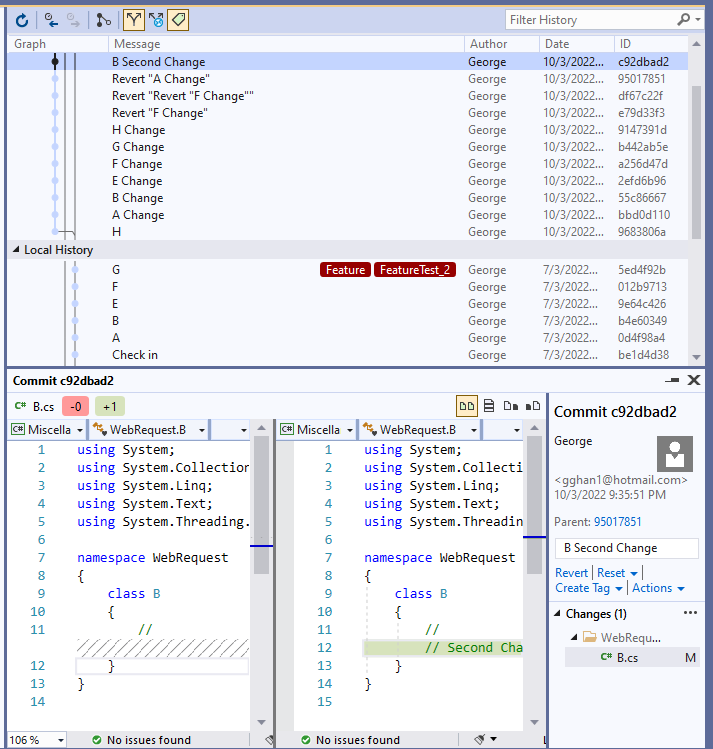Open the Reset dropdown link
Screen dimensions: 713x749
pos(617,573)
